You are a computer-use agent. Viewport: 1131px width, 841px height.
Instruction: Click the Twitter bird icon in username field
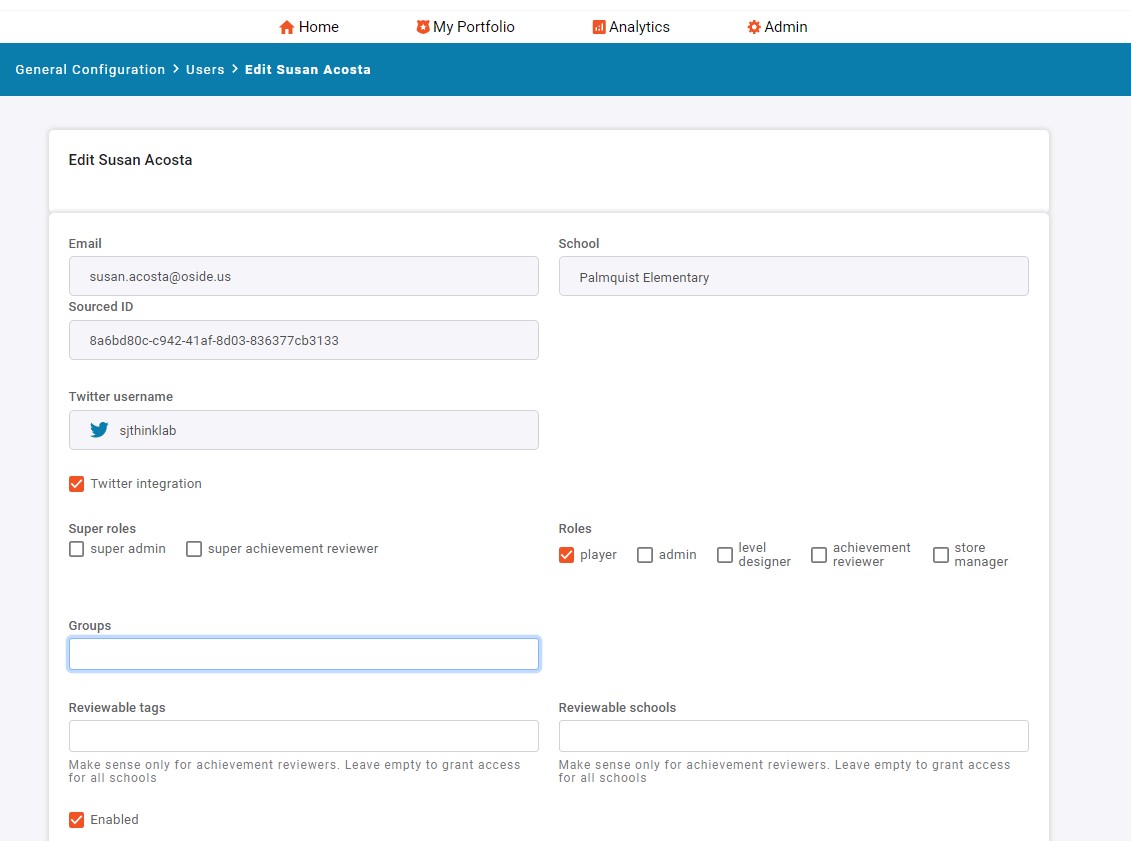[x=98, y=429]
